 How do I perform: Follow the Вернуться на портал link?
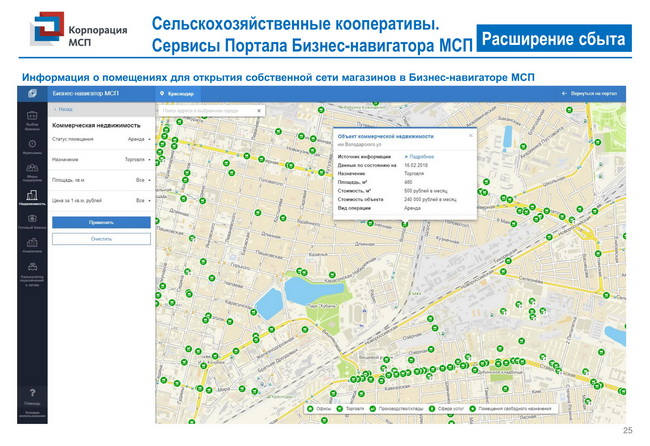pyautogui.click(x=597, y=92)
